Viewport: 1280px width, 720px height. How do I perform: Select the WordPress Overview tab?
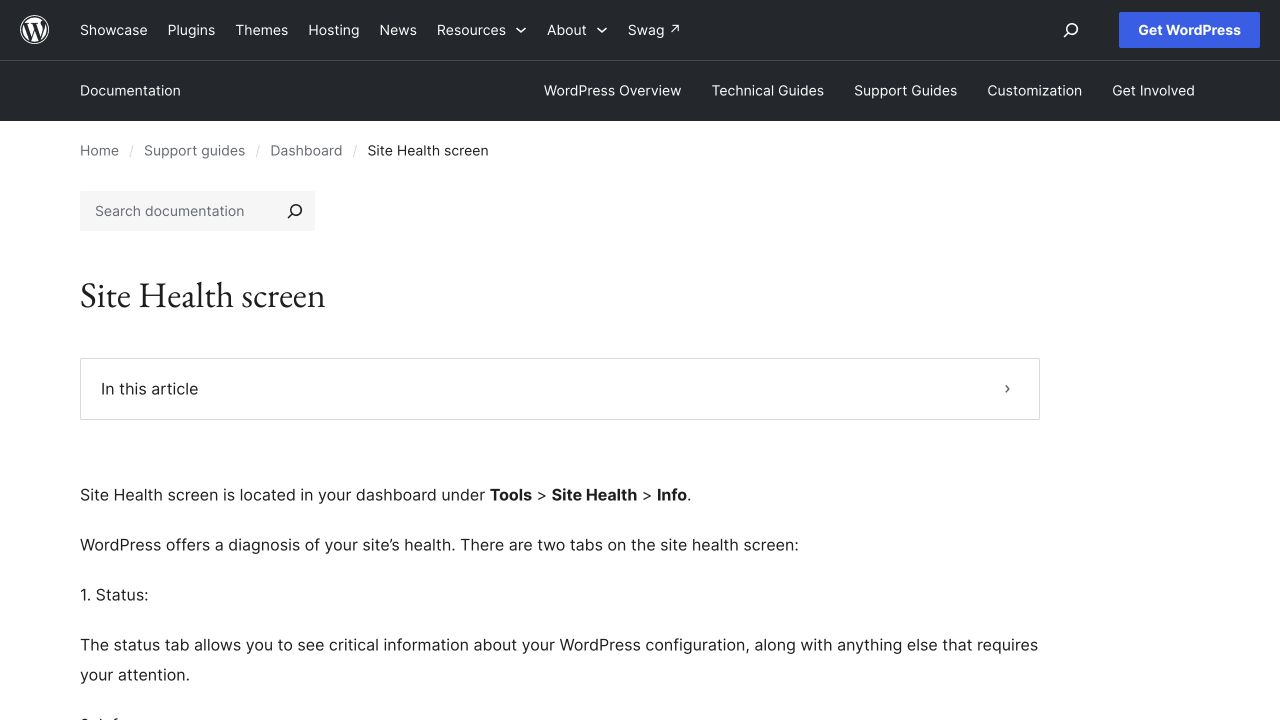click(x=612, y=90)
